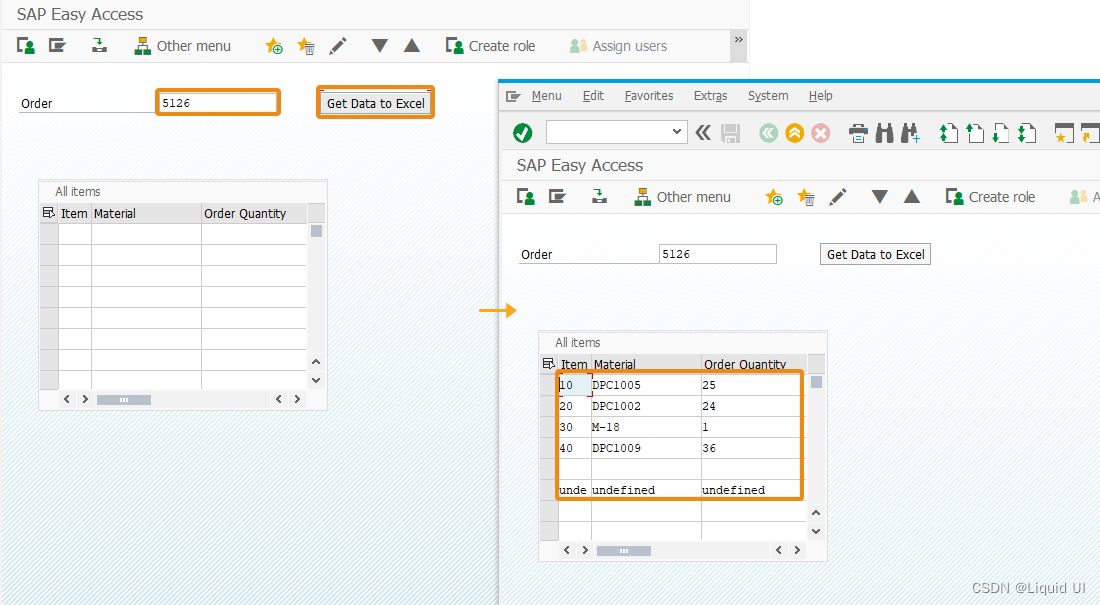Click Other menu in back window
Screen dimensions: 1100x605
[182, 46]
